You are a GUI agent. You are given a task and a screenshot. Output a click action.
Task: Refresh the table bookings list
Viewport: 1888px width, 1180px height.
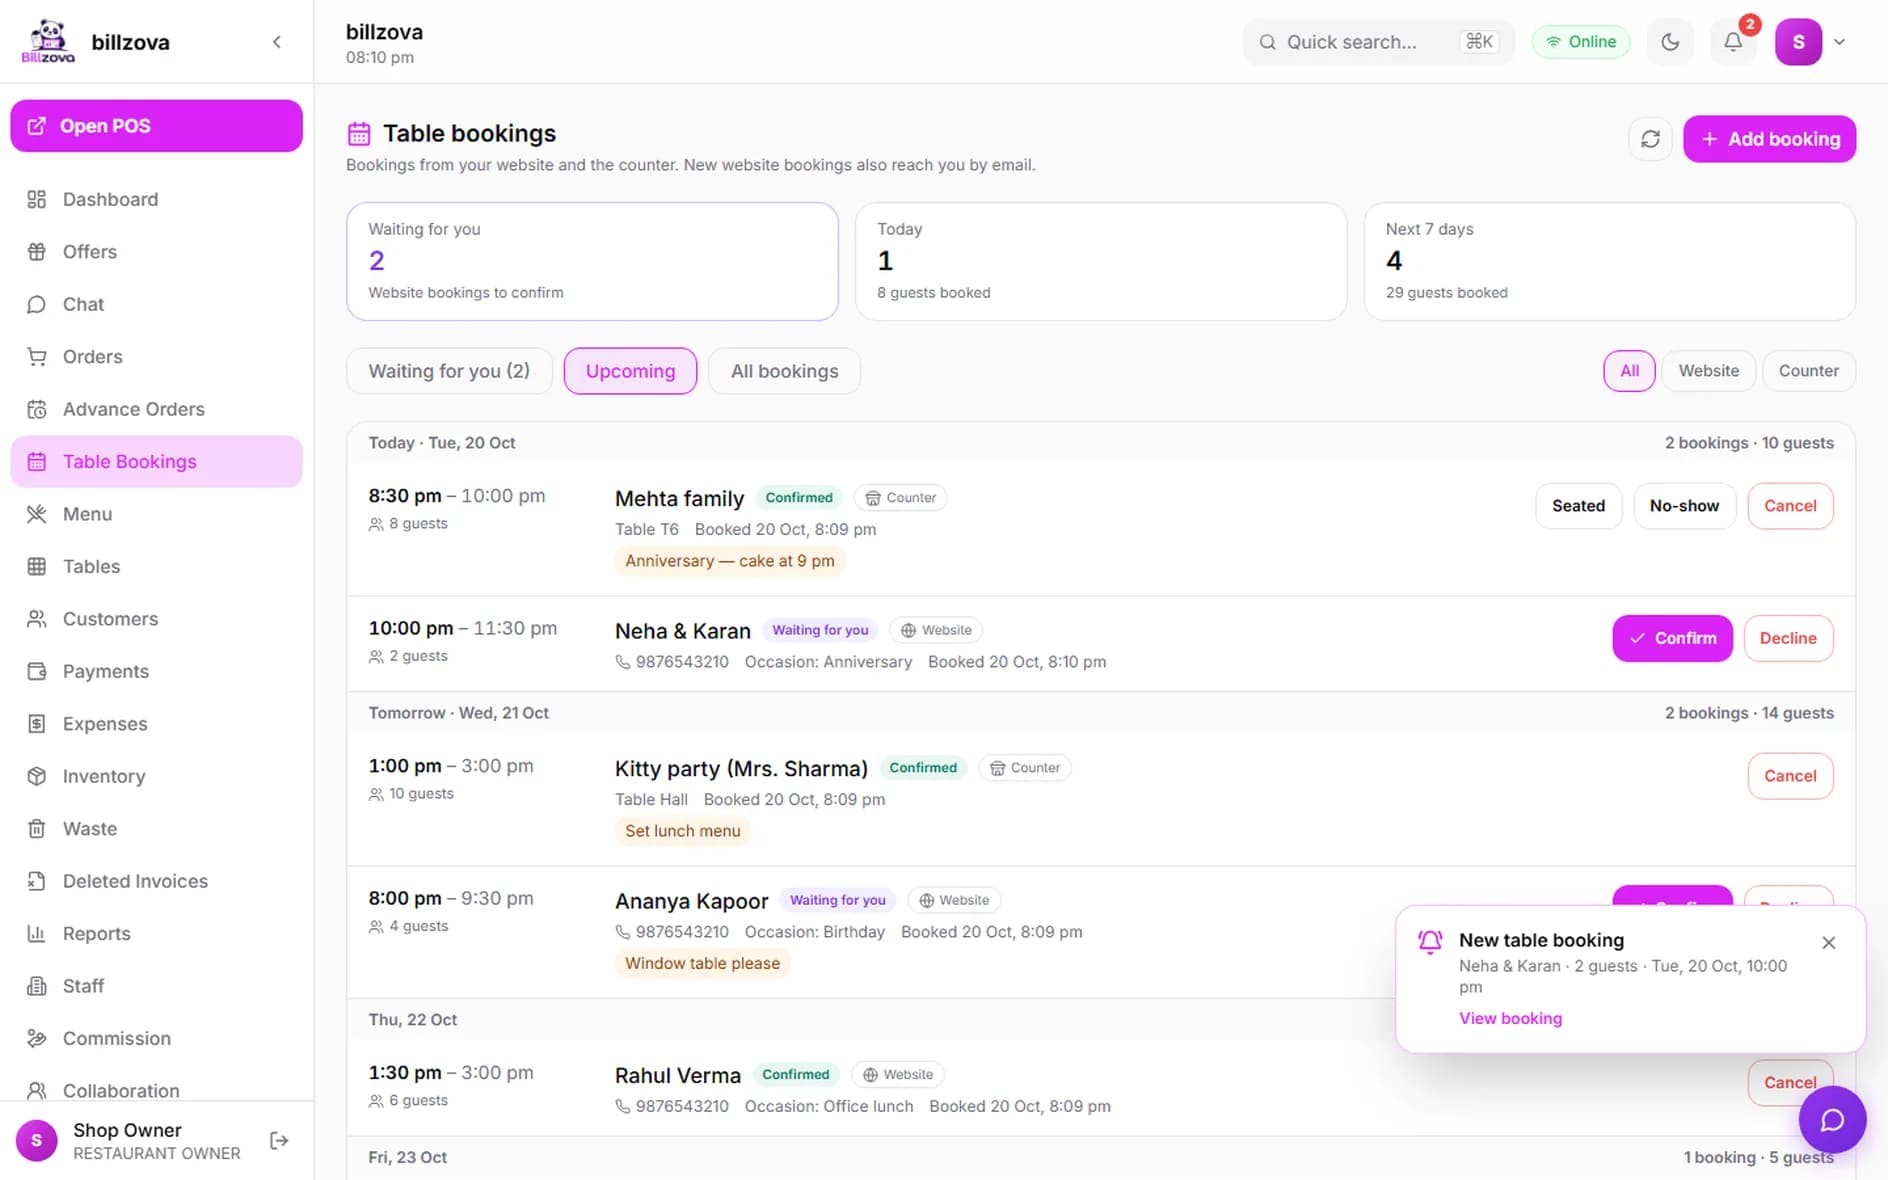point(1650,139)
